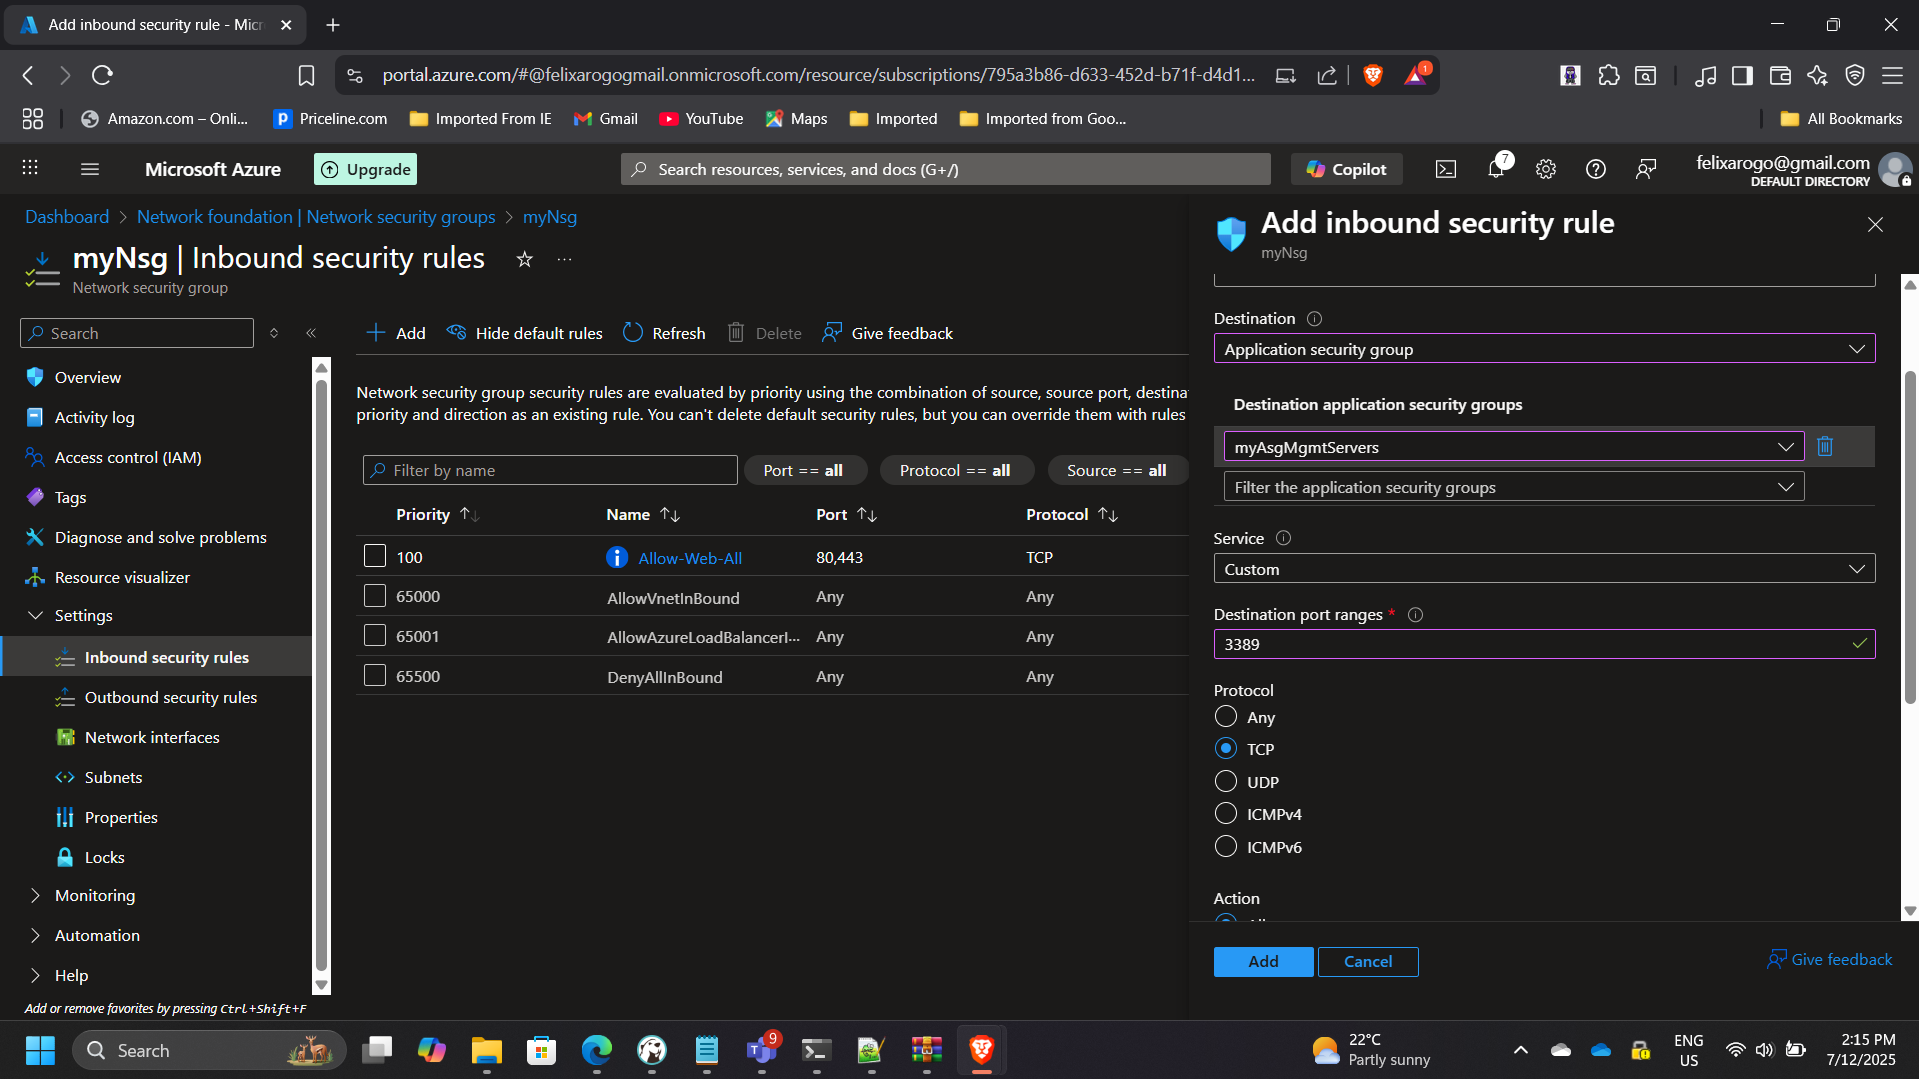The width and height of the screenshot is (1919, 1079).
Task: Click Refresh in the rules toolbar
Action: (x=664, y=333)
